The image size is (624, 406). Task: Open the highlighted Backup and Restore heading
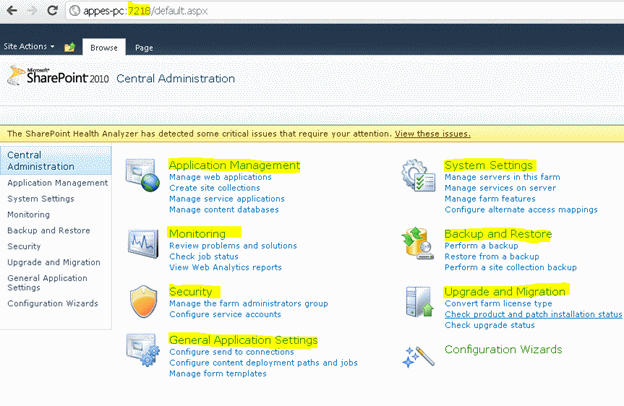[498, 234]
